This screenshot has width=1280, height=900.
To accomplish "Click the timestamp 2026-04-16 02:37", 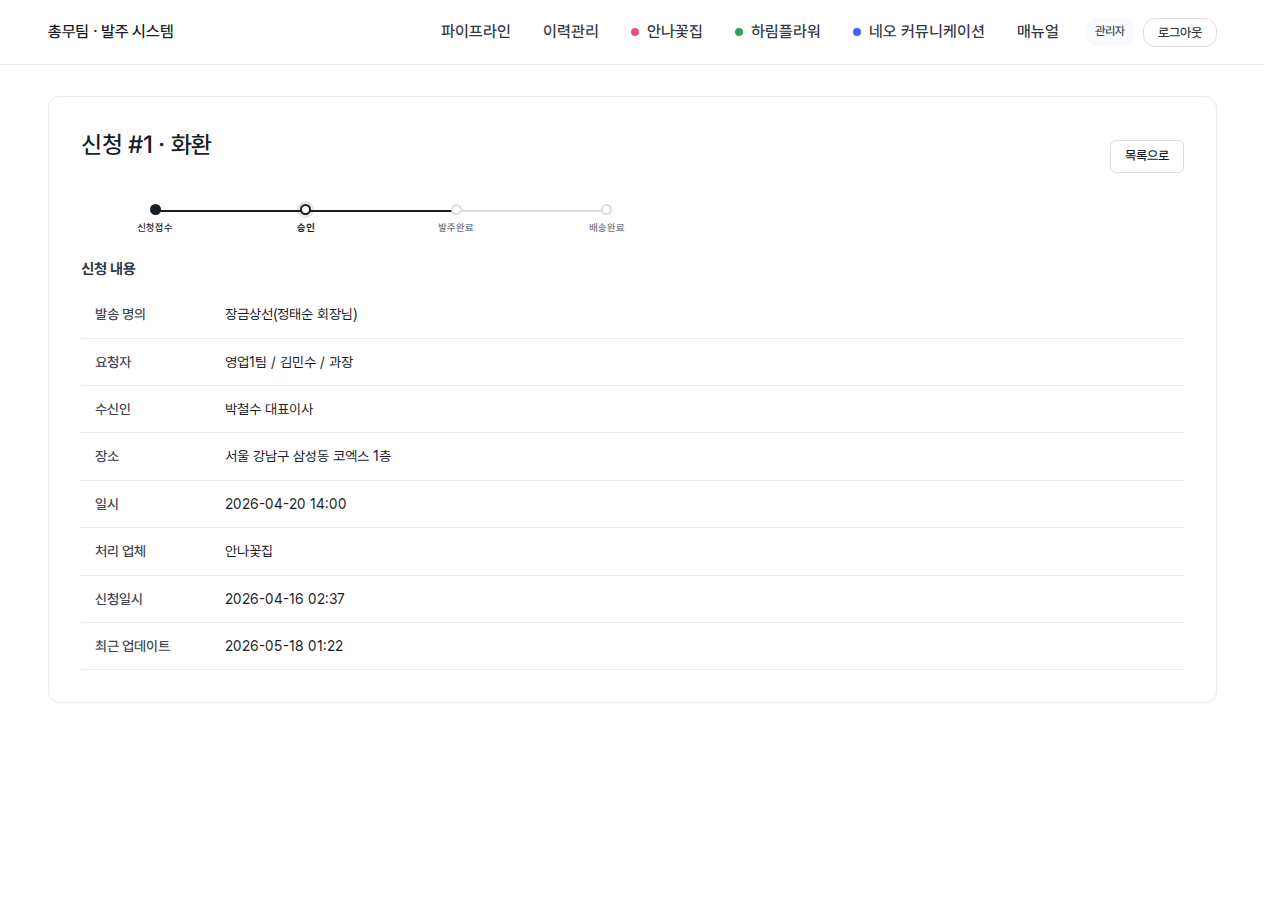I will coord(285,599).
